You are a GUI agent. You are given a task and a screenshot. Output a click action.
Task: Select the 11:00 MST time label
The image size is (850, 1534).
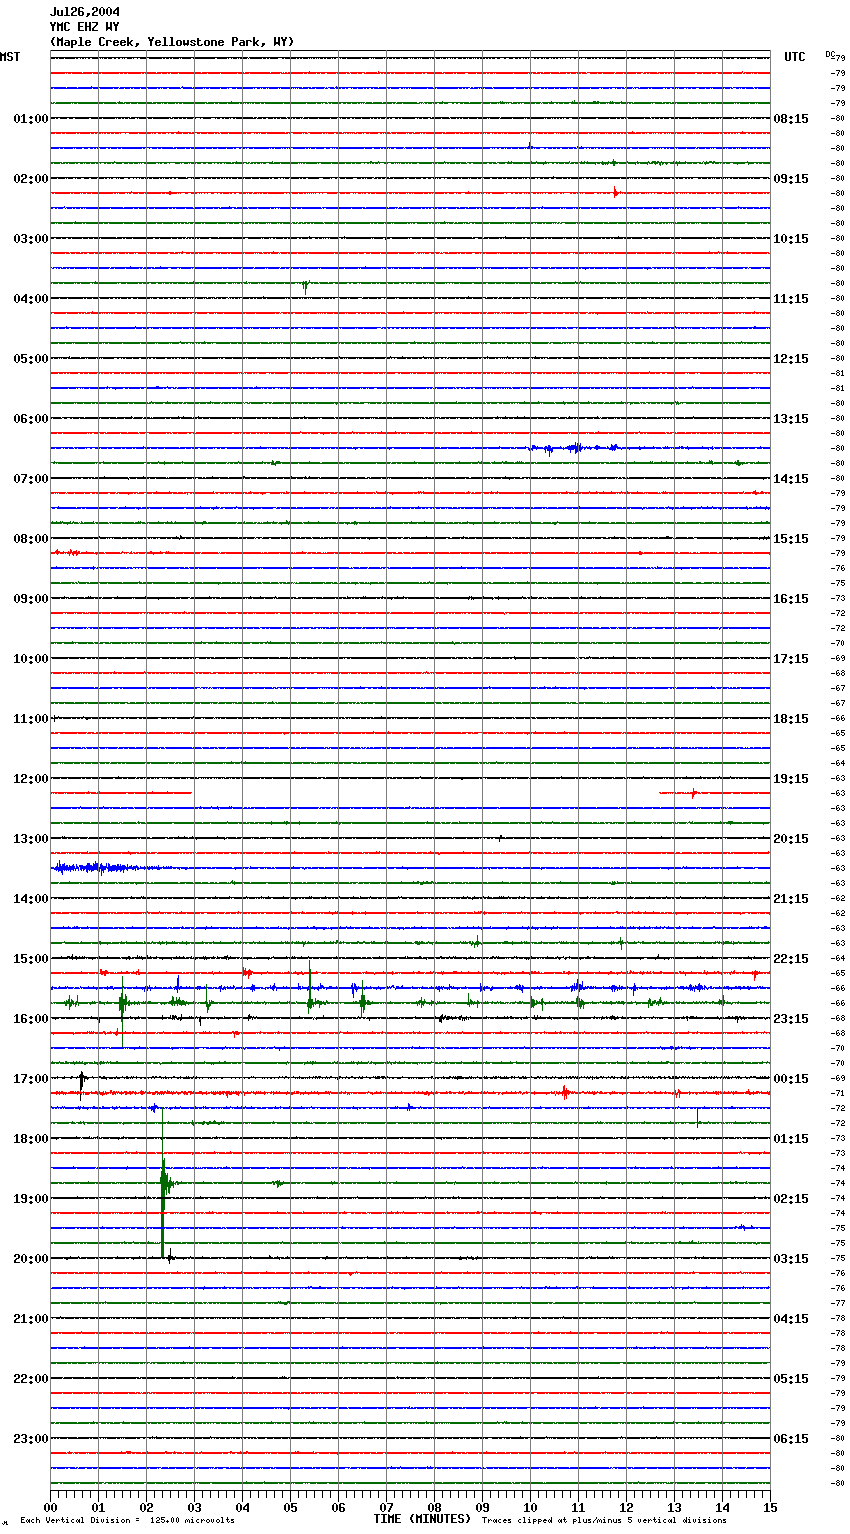coord(31,719)
